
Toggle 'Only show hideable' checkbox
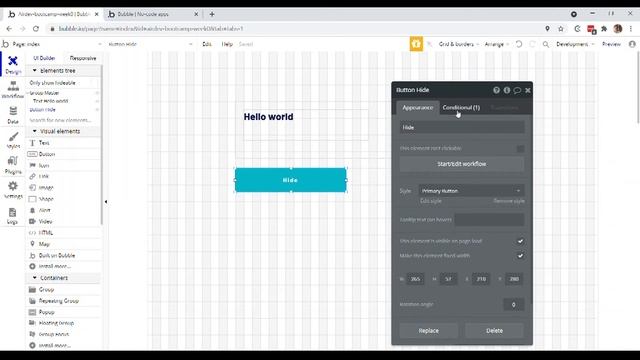[x=94, y=83]
